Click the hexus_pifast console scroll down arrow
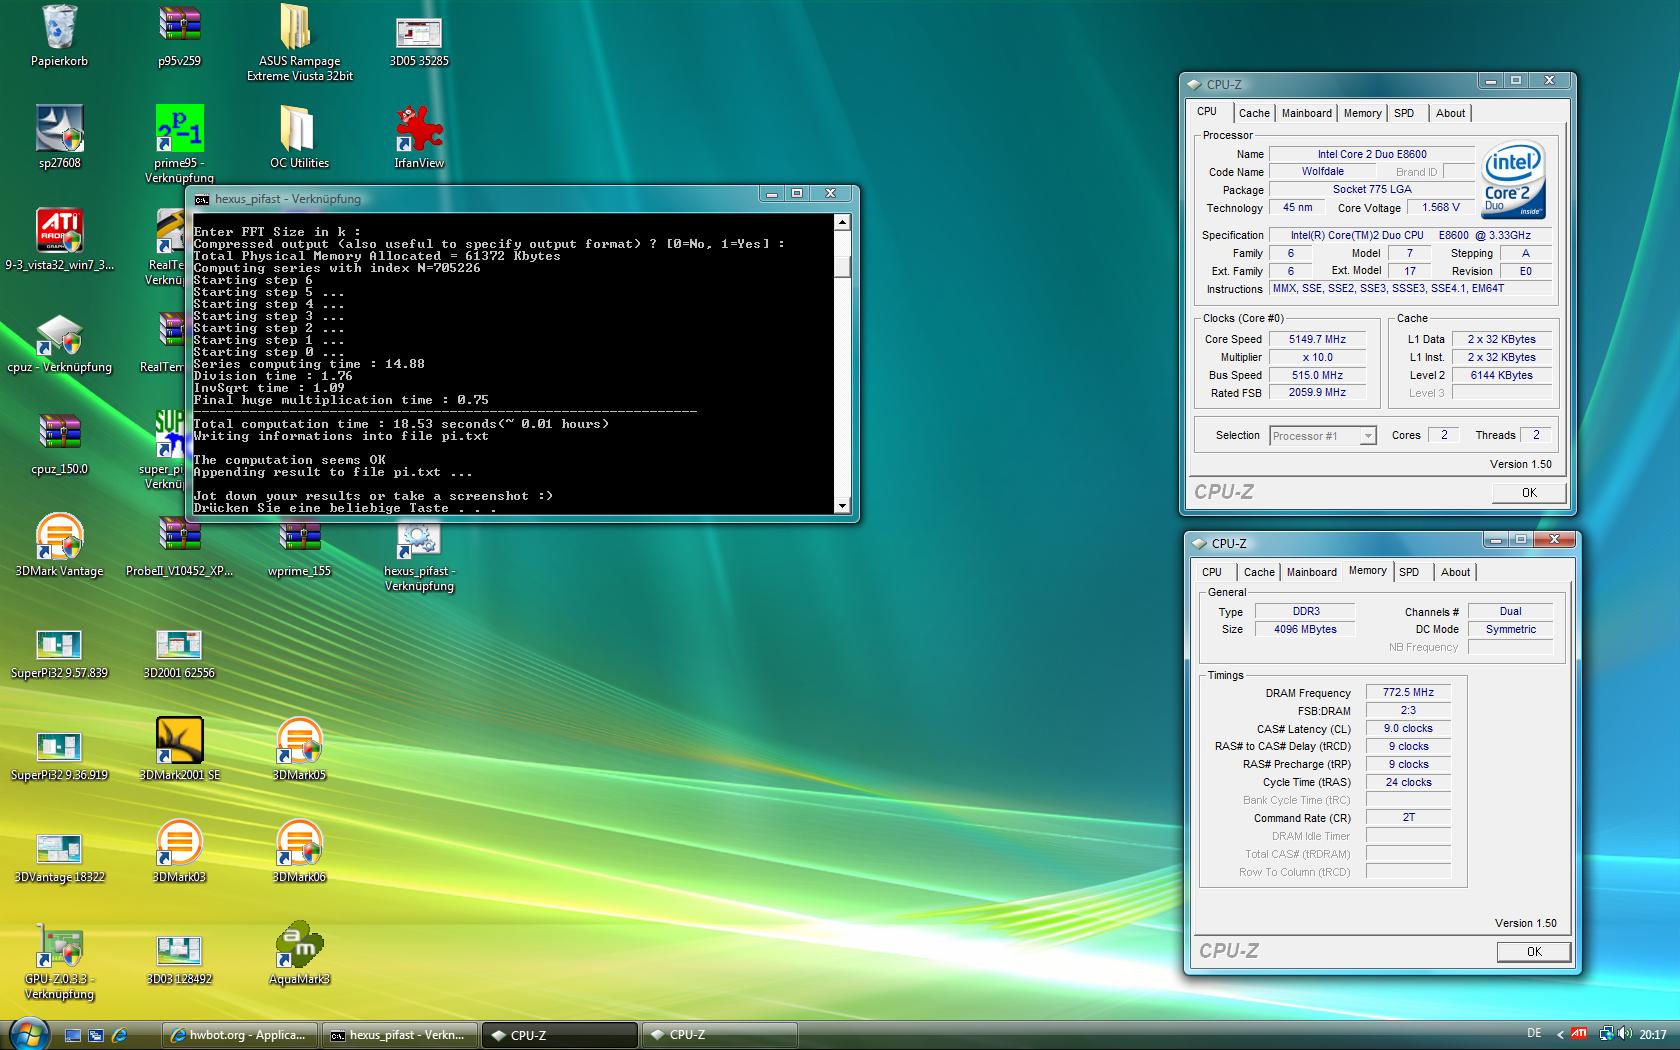This screenshot has height=1050, width=1680. pyautogui.click(x=842, y=506)
